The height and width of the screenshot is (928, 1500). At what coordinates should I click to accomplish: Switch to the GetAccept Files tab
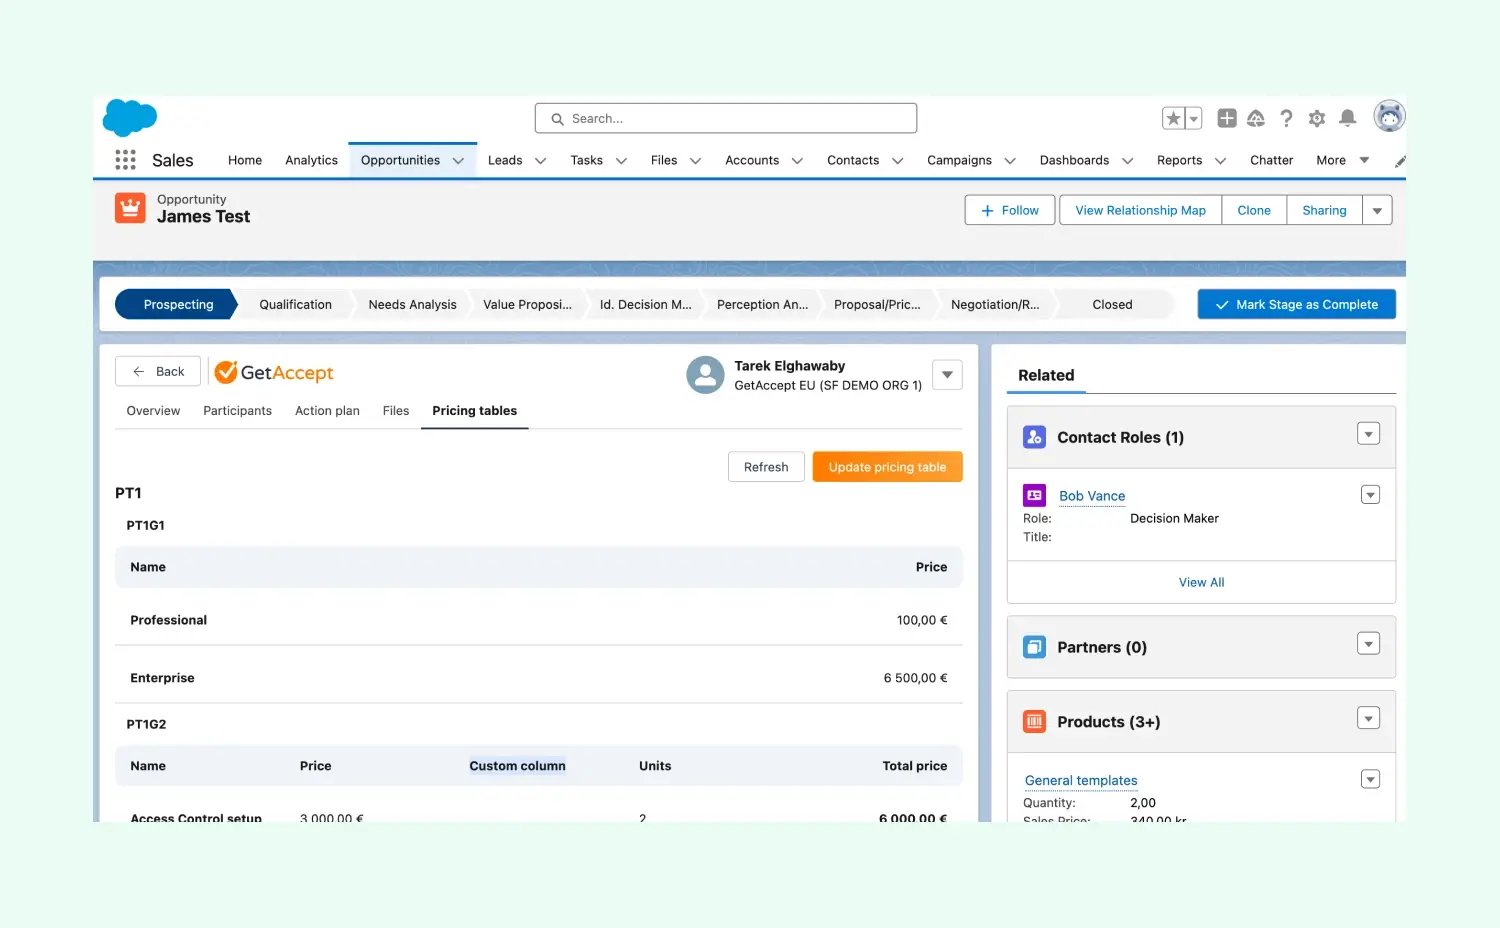(x=396, y=411)
